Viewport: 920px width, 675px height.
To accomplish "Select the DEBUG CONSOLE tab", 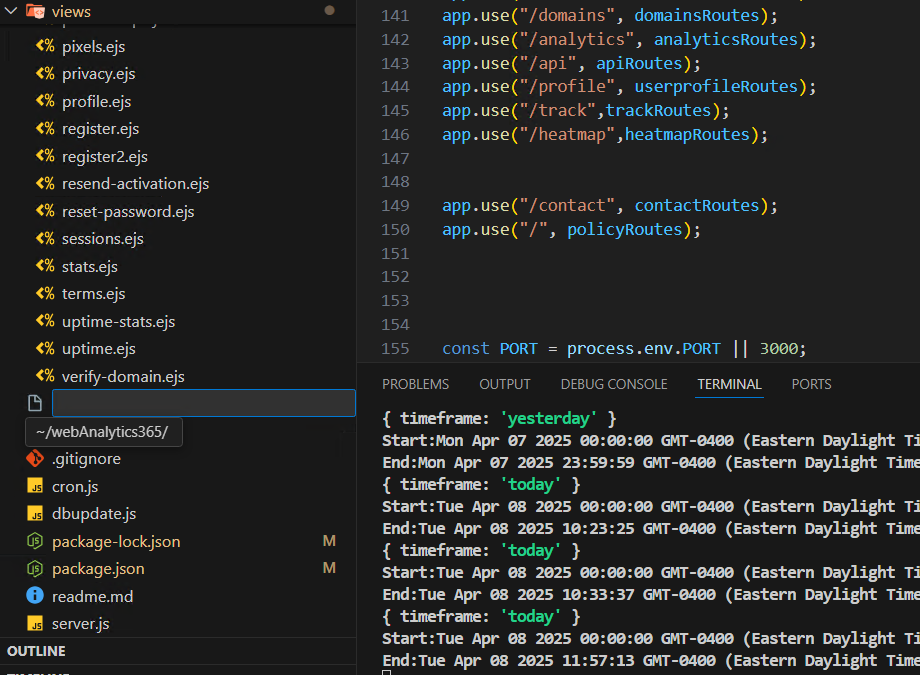I will point(613,384).
